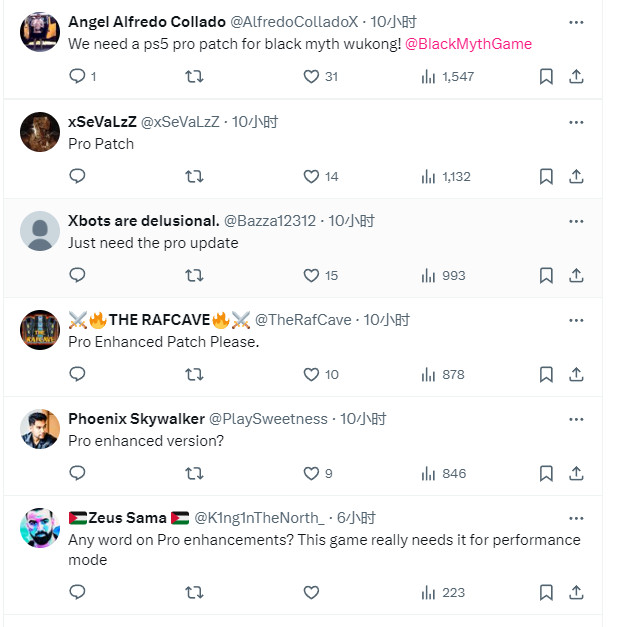Share Phoenix Skywalker's tweet
This screenshot has width=629, height=627.
[576, 473]
